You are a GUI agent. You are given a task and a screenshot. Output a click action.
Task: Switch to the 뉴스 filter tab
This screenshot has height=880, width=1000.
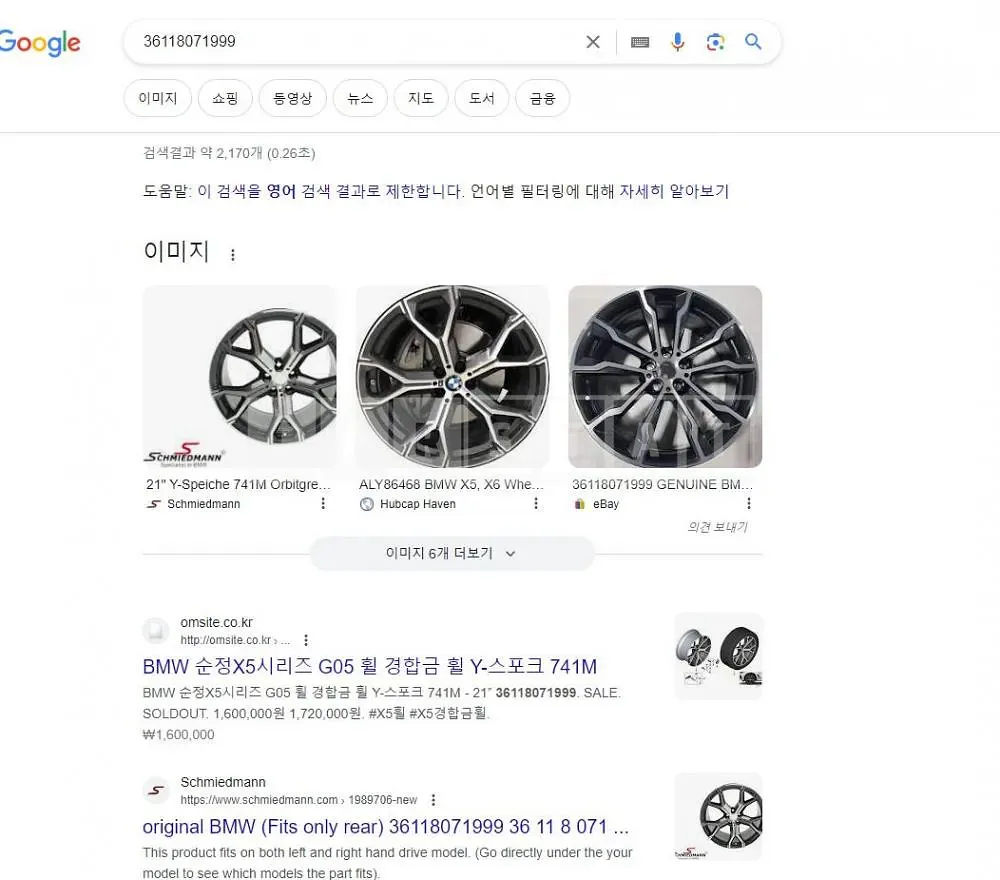pos(360,98)
